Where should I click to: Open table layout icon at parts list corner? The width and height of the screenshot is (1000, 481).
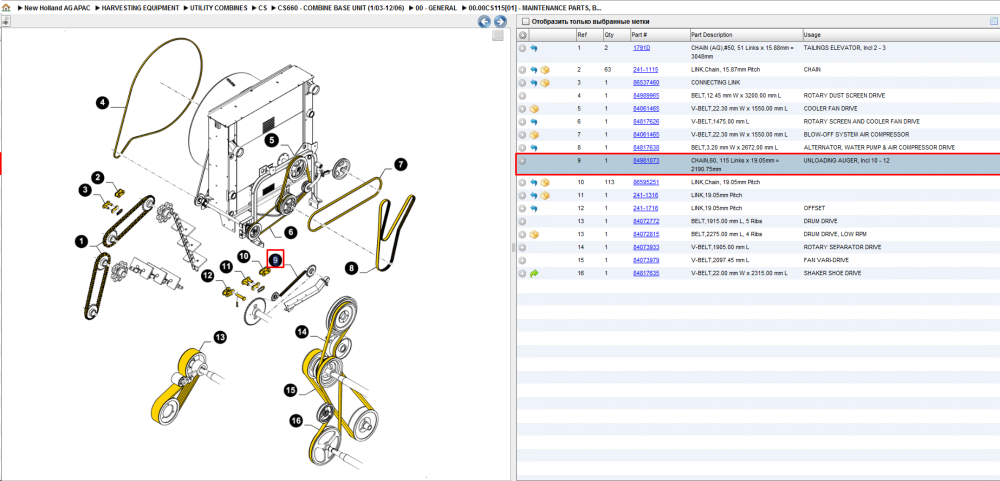click(x=993, y=21)
